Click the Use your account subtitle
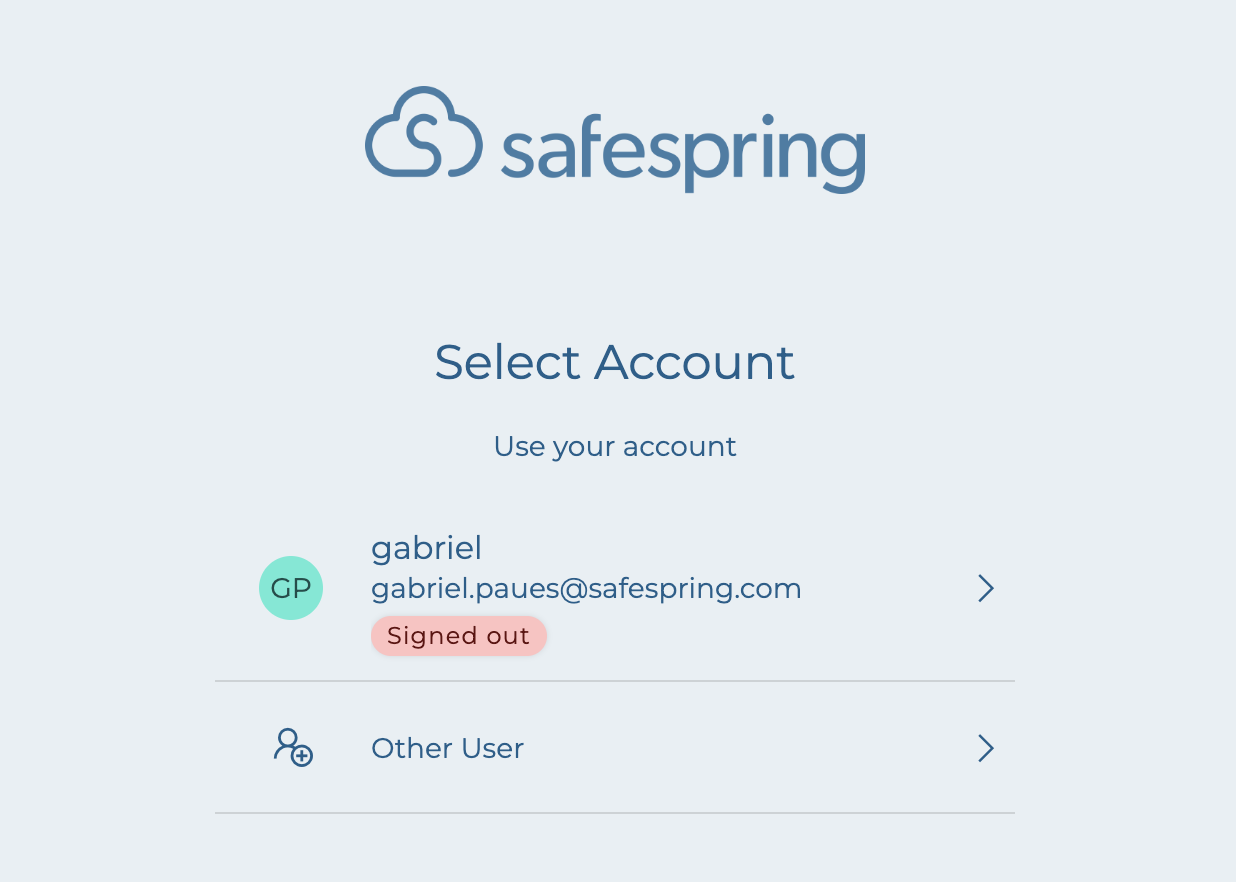Viewport: 1236px width, 882px height. [x=615, y=446]
